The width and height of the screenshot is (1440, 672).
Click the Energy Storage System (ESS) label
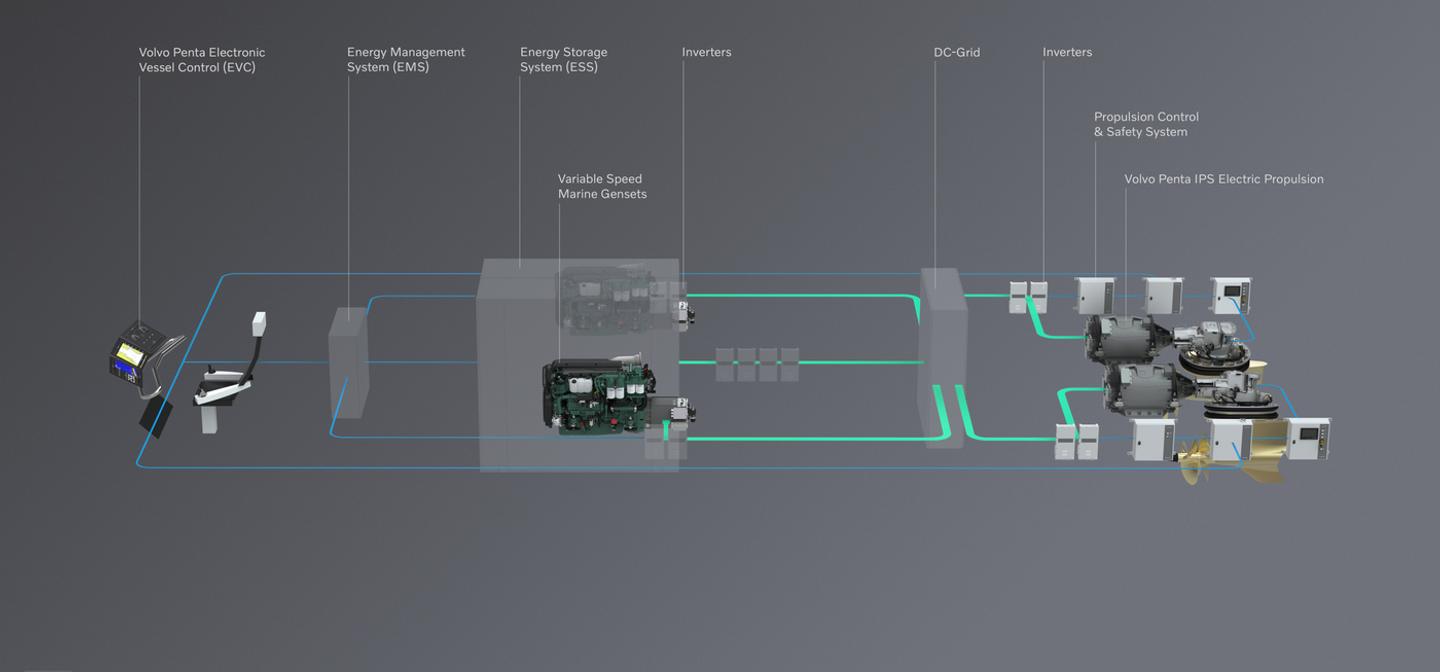tap(563, 60)
